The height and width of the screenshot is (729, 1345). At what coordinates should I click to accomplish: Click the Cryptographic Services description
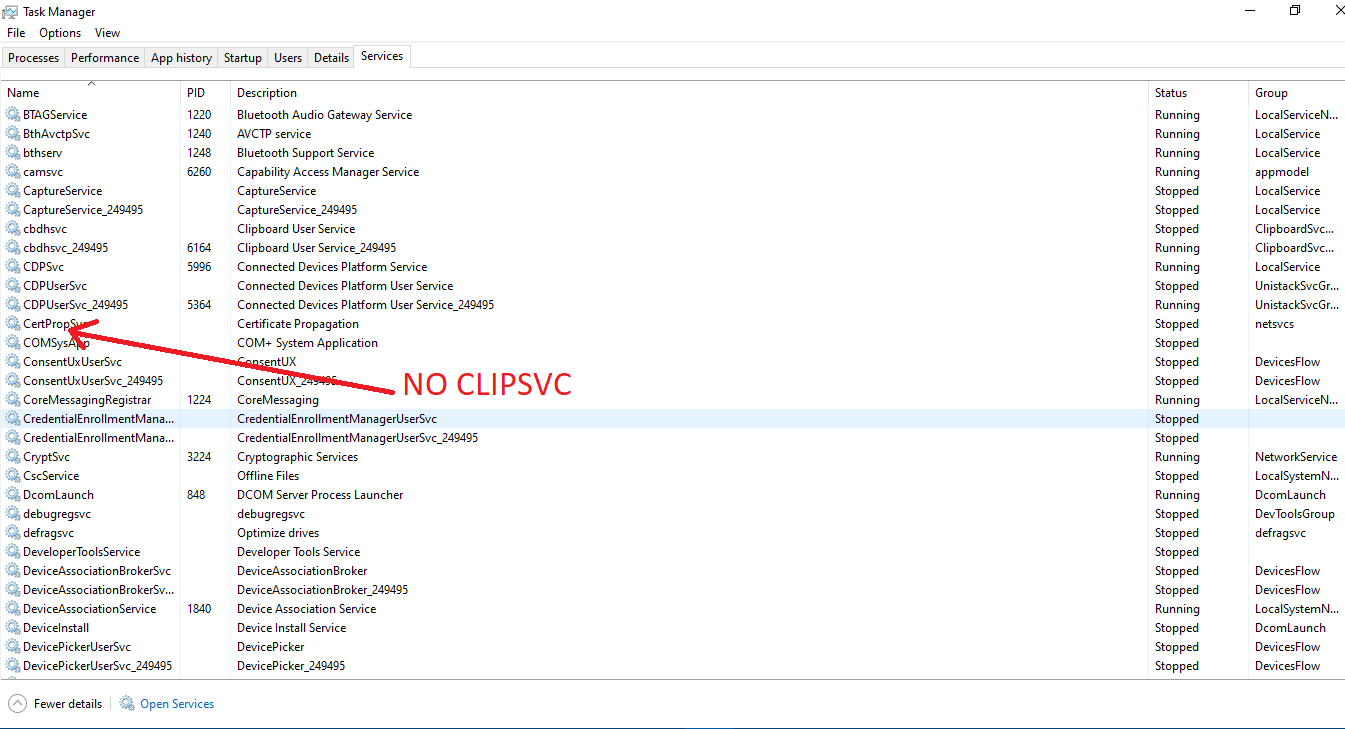click(297, 457)
